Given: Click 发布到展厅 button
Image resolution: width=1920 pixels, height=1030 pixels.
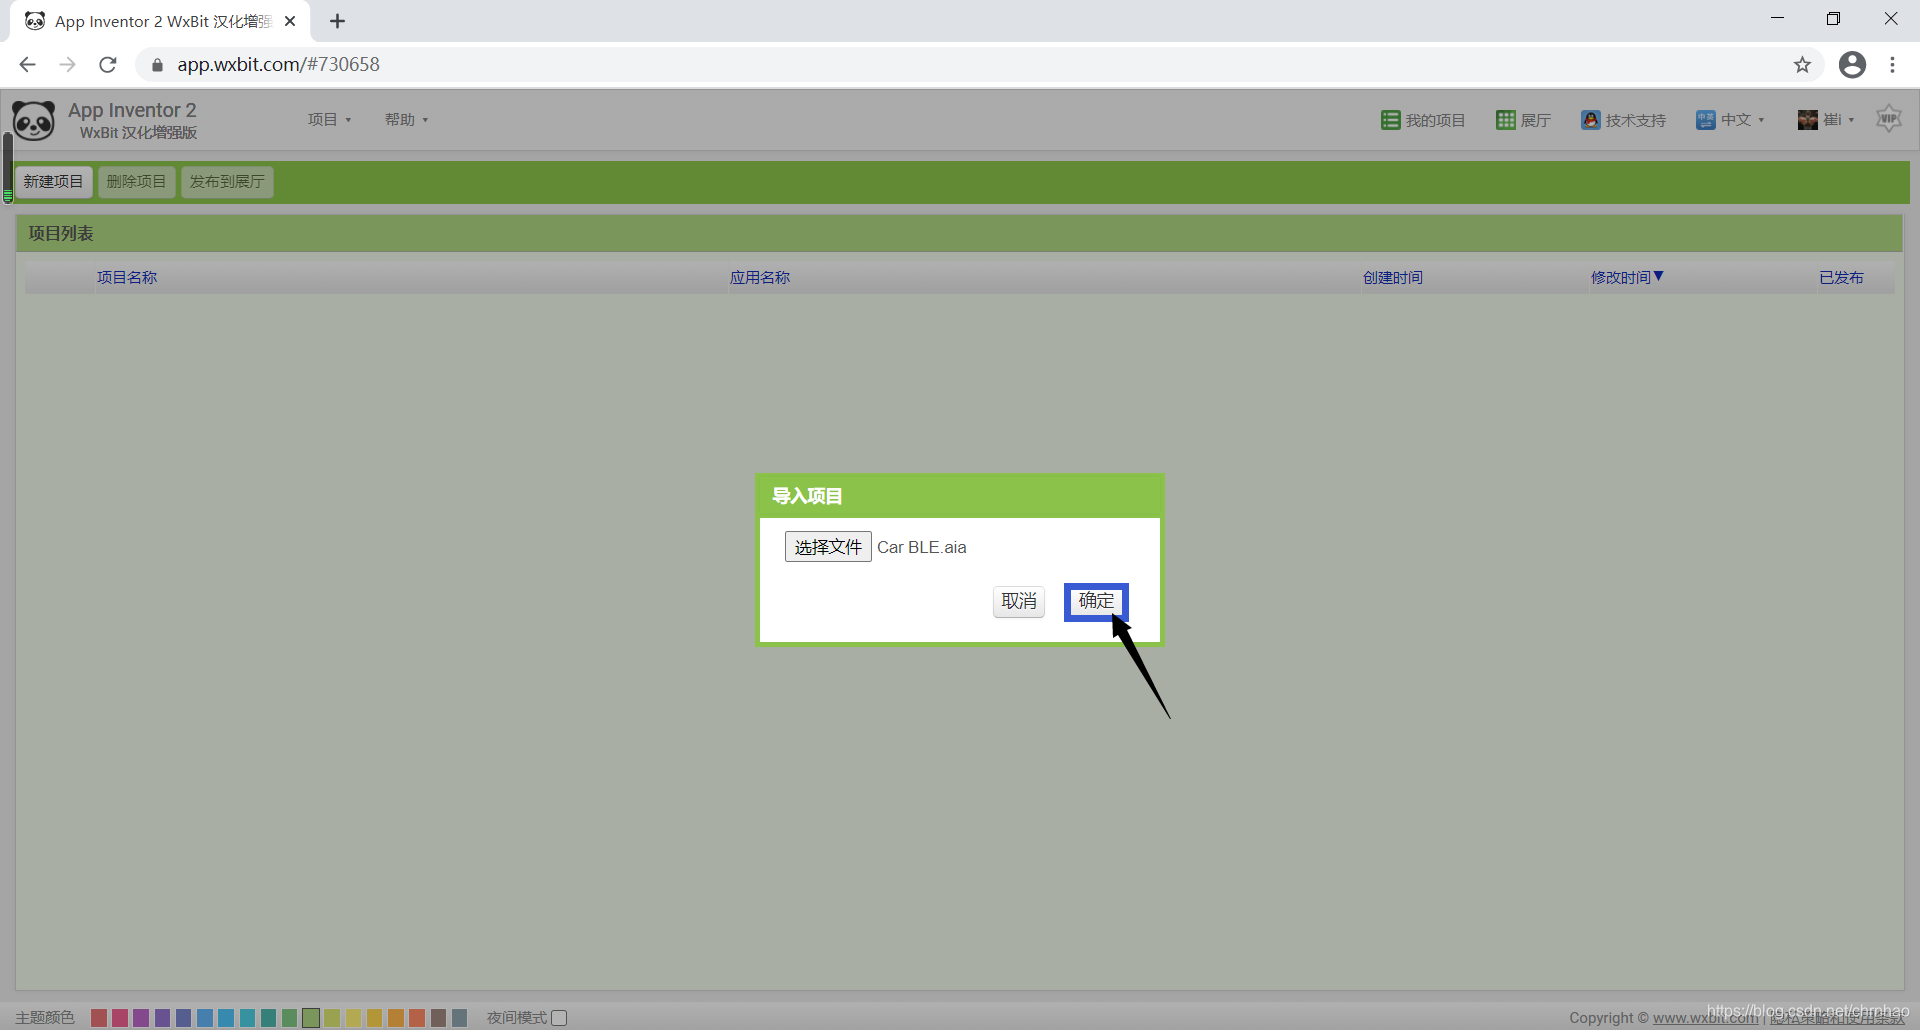Looking at the screenshot, I should [227, 181].
